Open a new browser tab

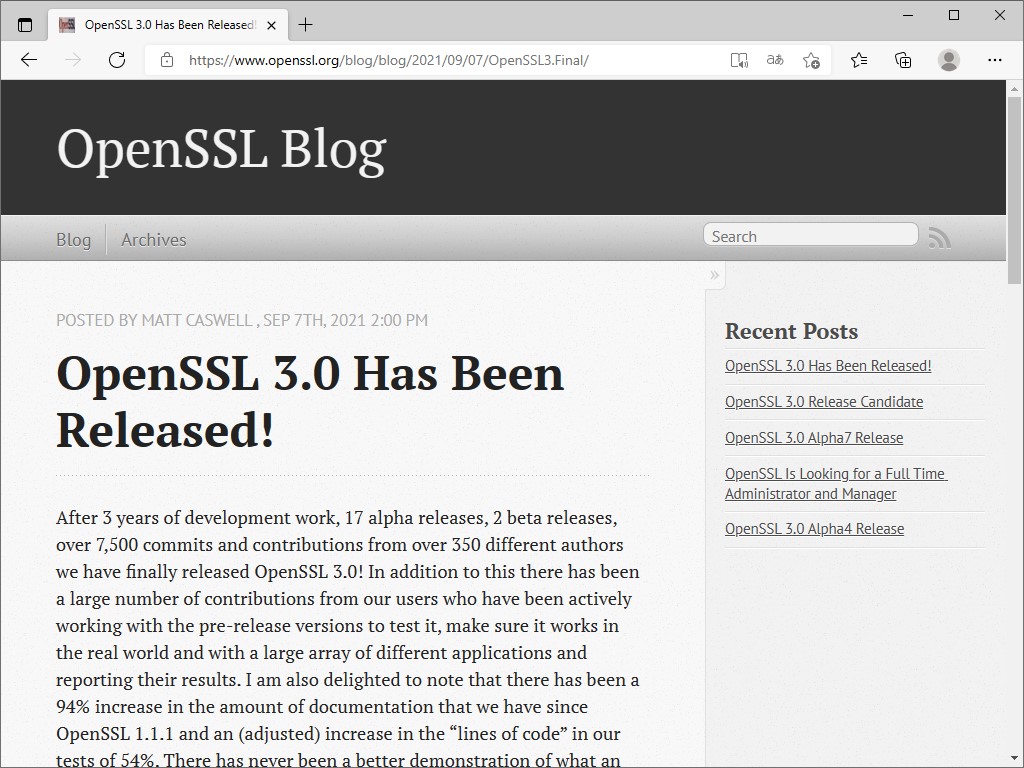tap(306, 24)
